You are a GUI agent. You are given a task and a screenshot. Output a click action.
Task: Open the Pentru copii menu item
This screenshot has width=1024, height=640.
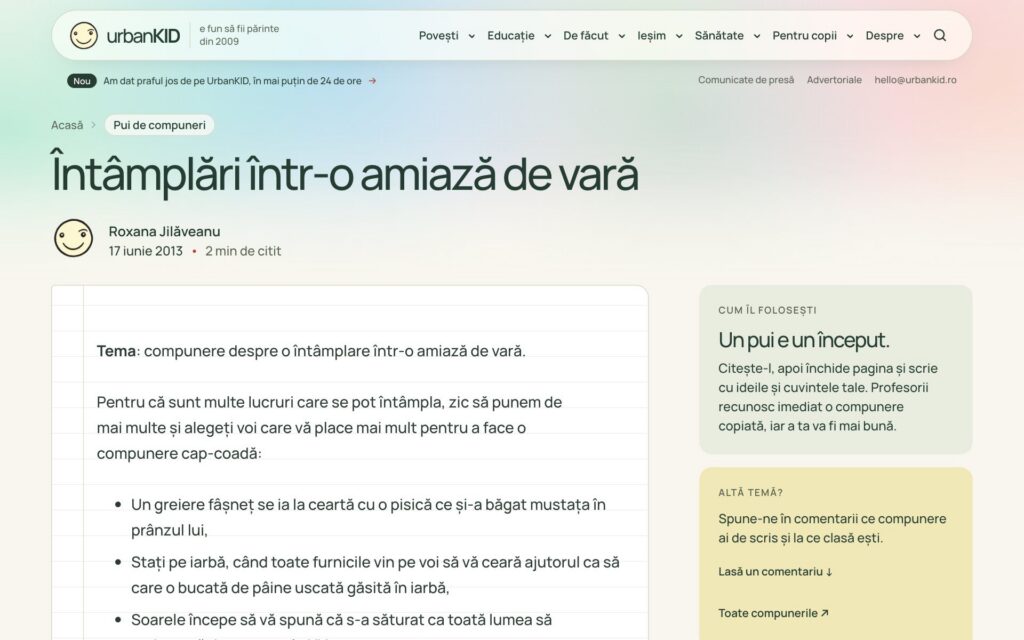click(805, 35)
